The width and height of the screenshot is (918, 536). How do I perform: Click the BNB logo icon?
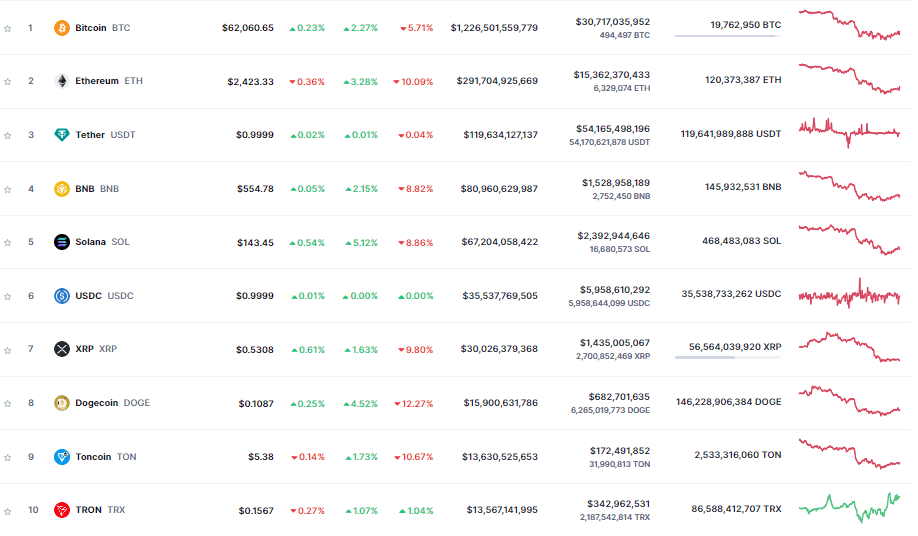point(61,188)
